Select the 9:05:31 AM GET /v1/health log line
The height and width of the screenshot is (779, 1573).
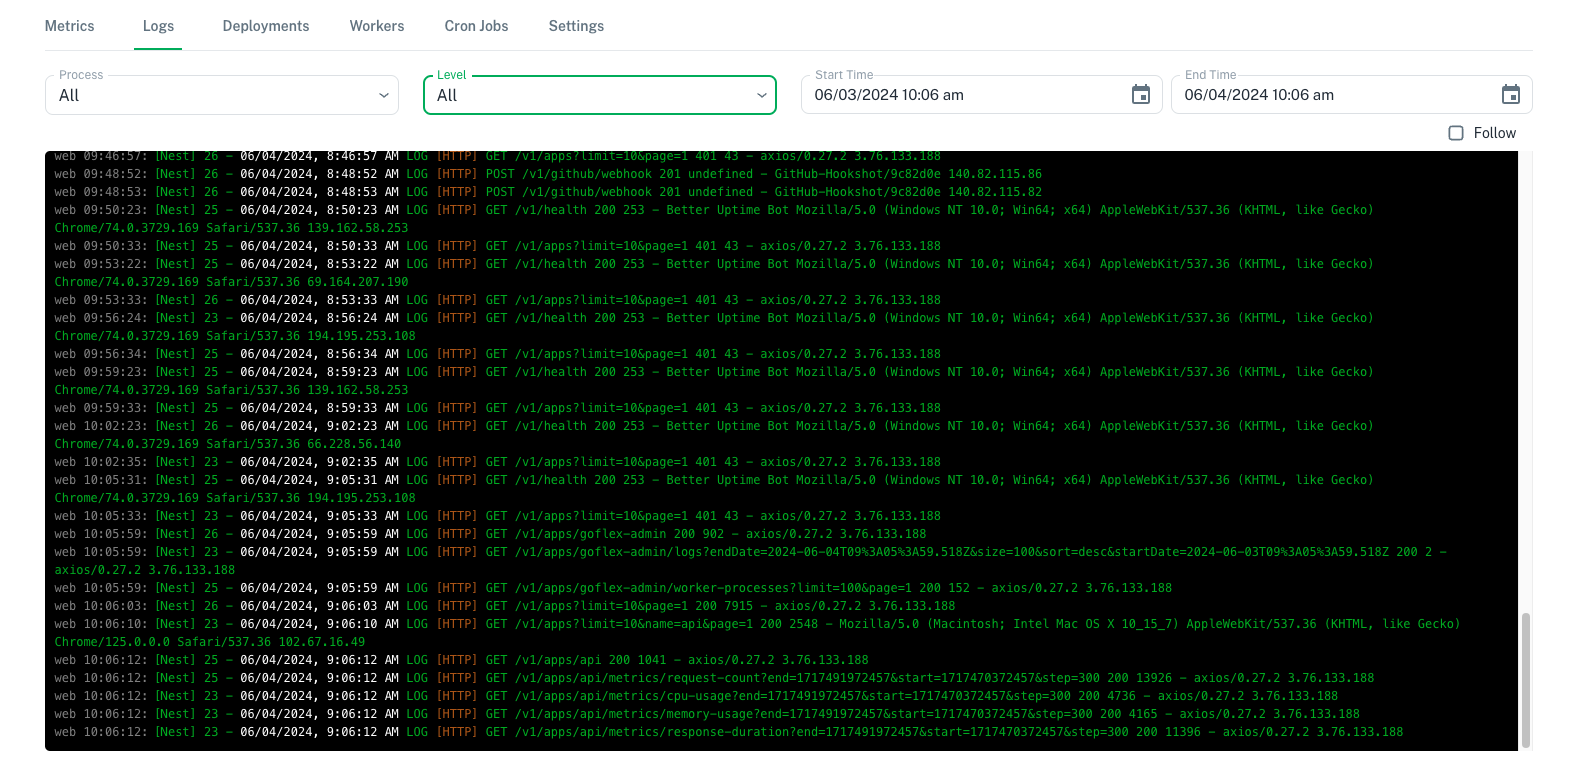(714, 489)
